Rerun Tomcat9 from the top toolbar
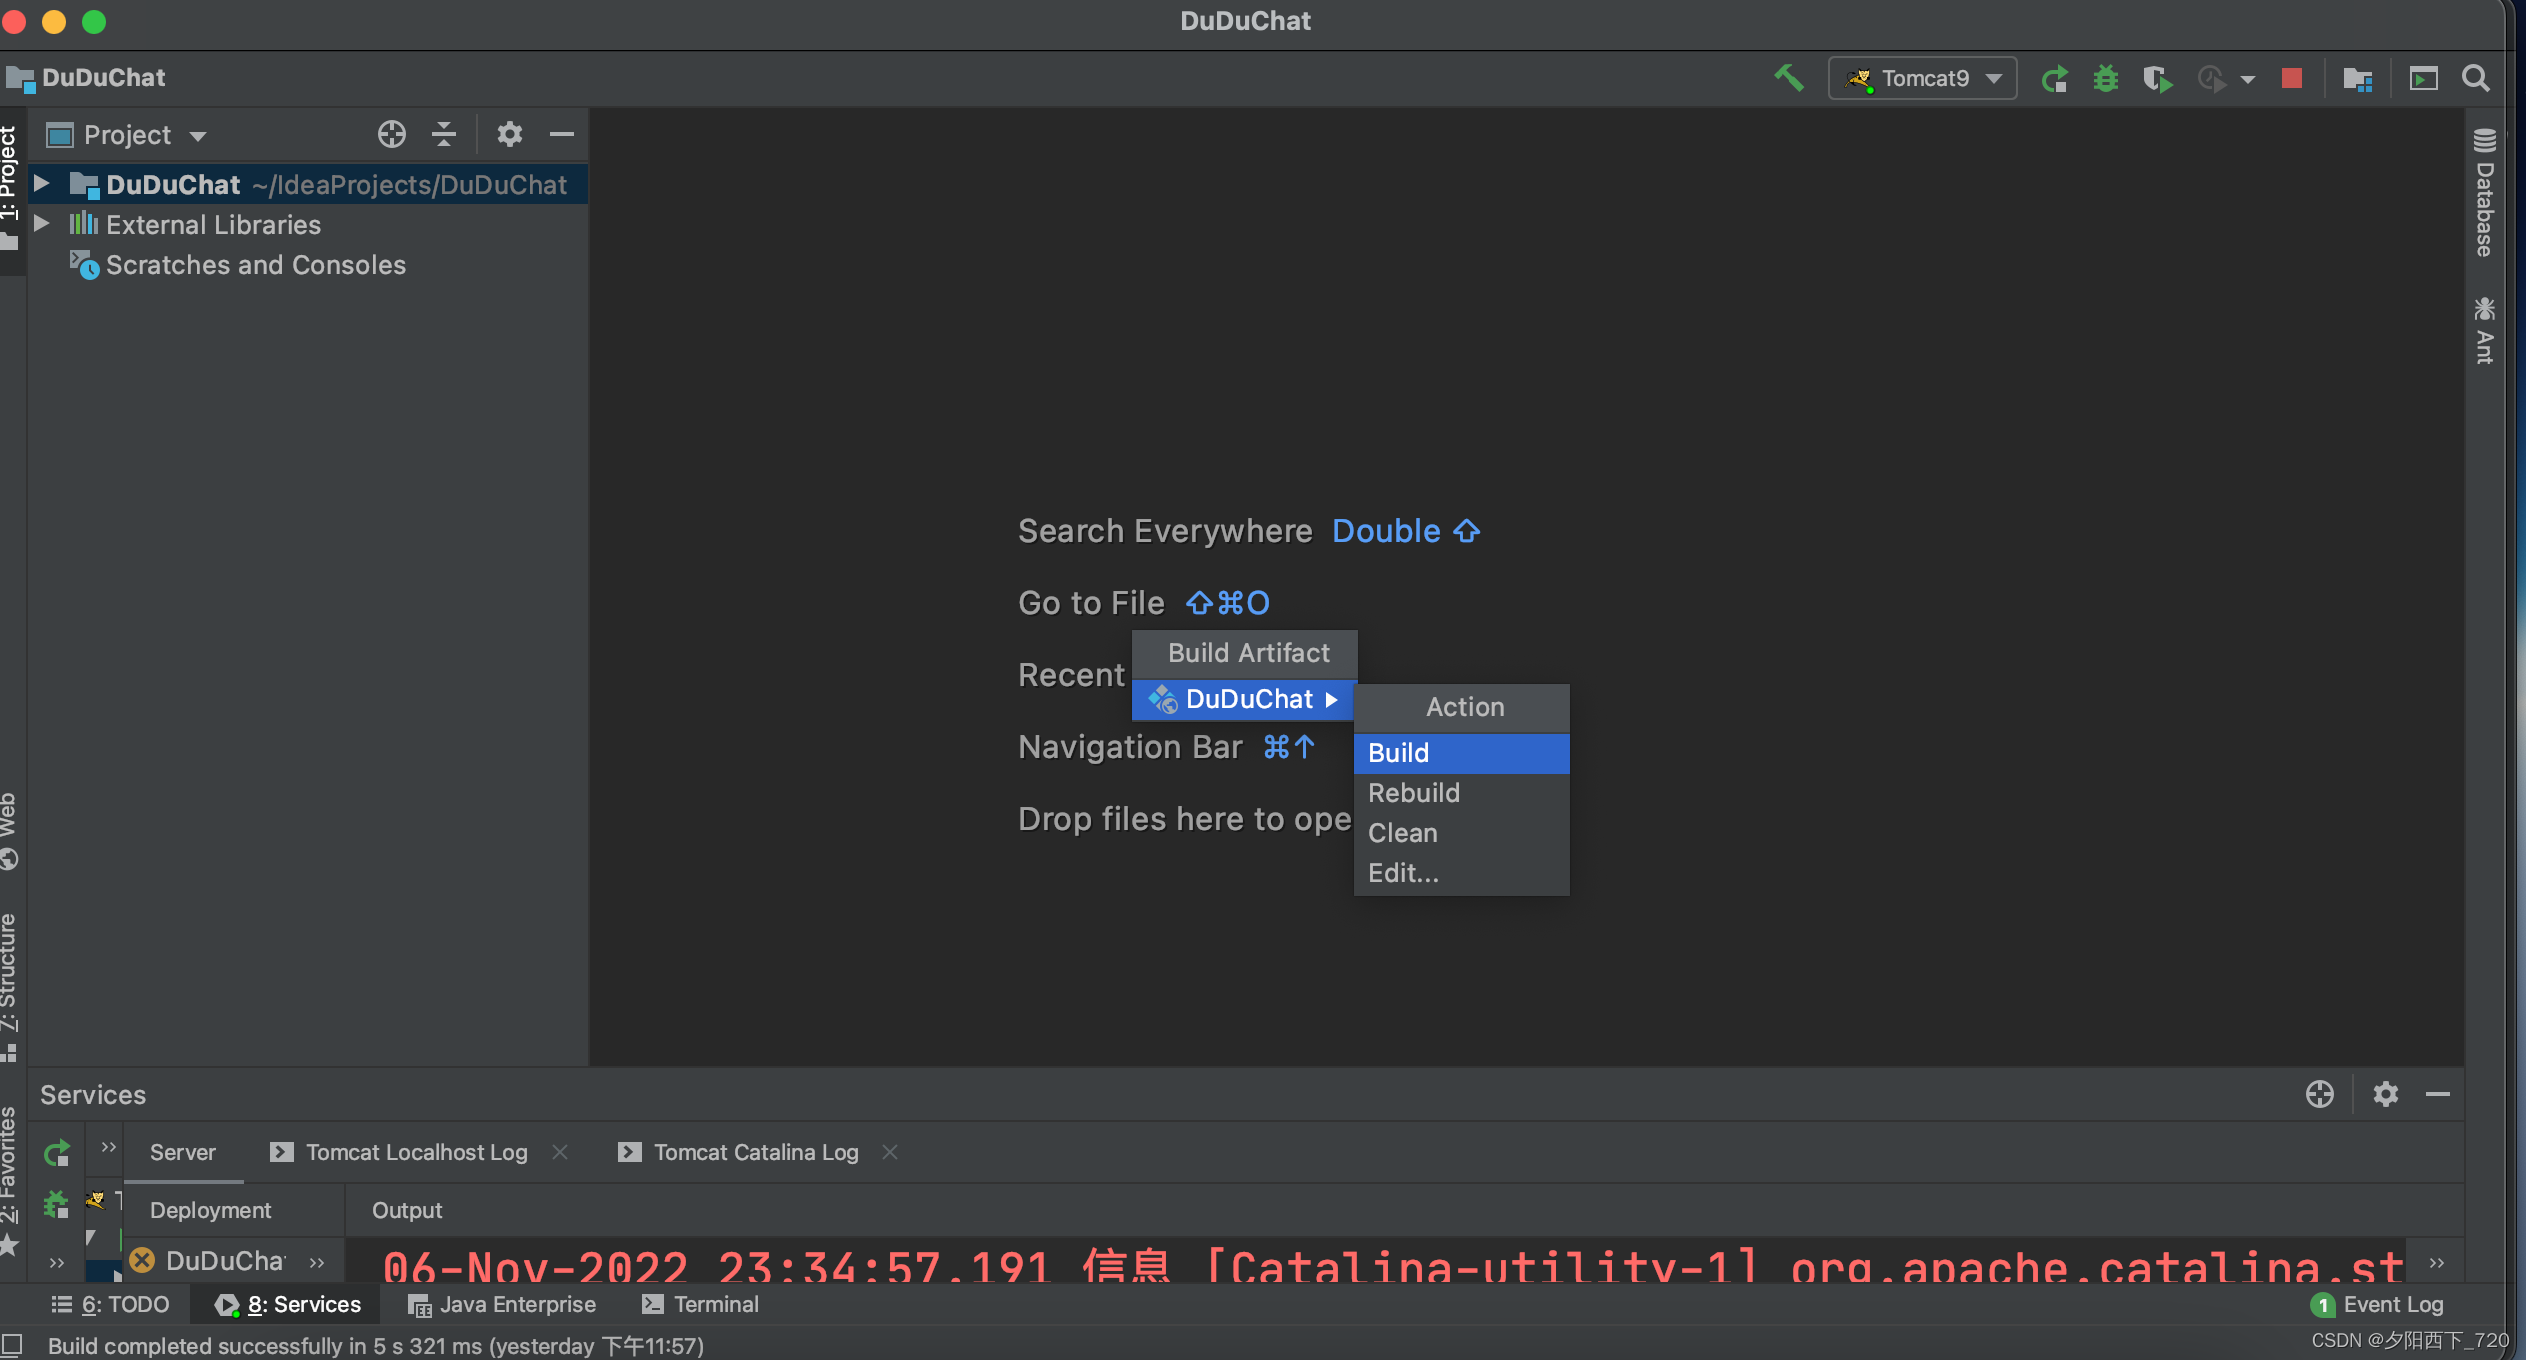This screenshot has height=1360, width=2526. (x=2055, y=79)
